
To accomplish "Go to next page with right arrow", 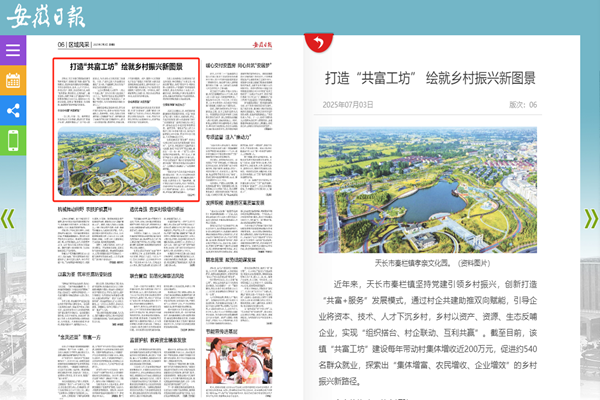I will click(x=591, y=218).
